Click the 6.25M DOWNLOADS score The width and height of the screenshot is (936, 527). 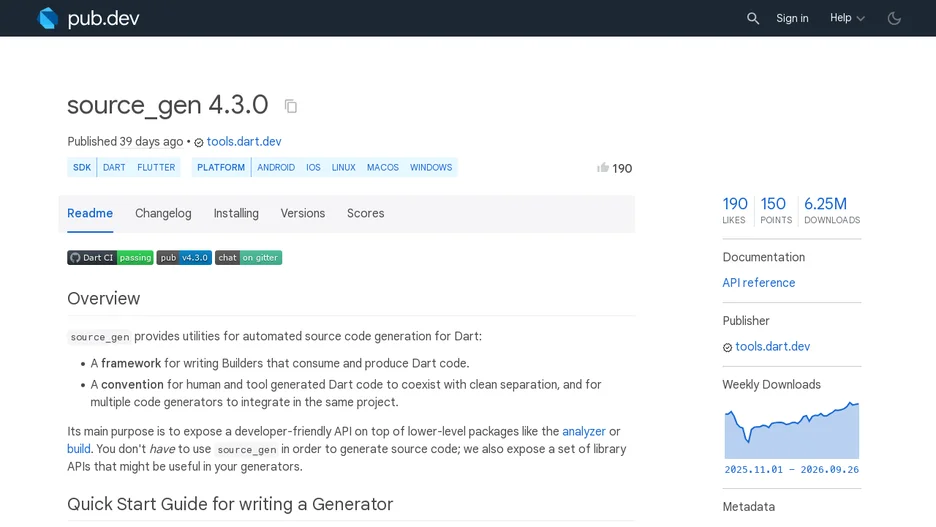point(832,210)
